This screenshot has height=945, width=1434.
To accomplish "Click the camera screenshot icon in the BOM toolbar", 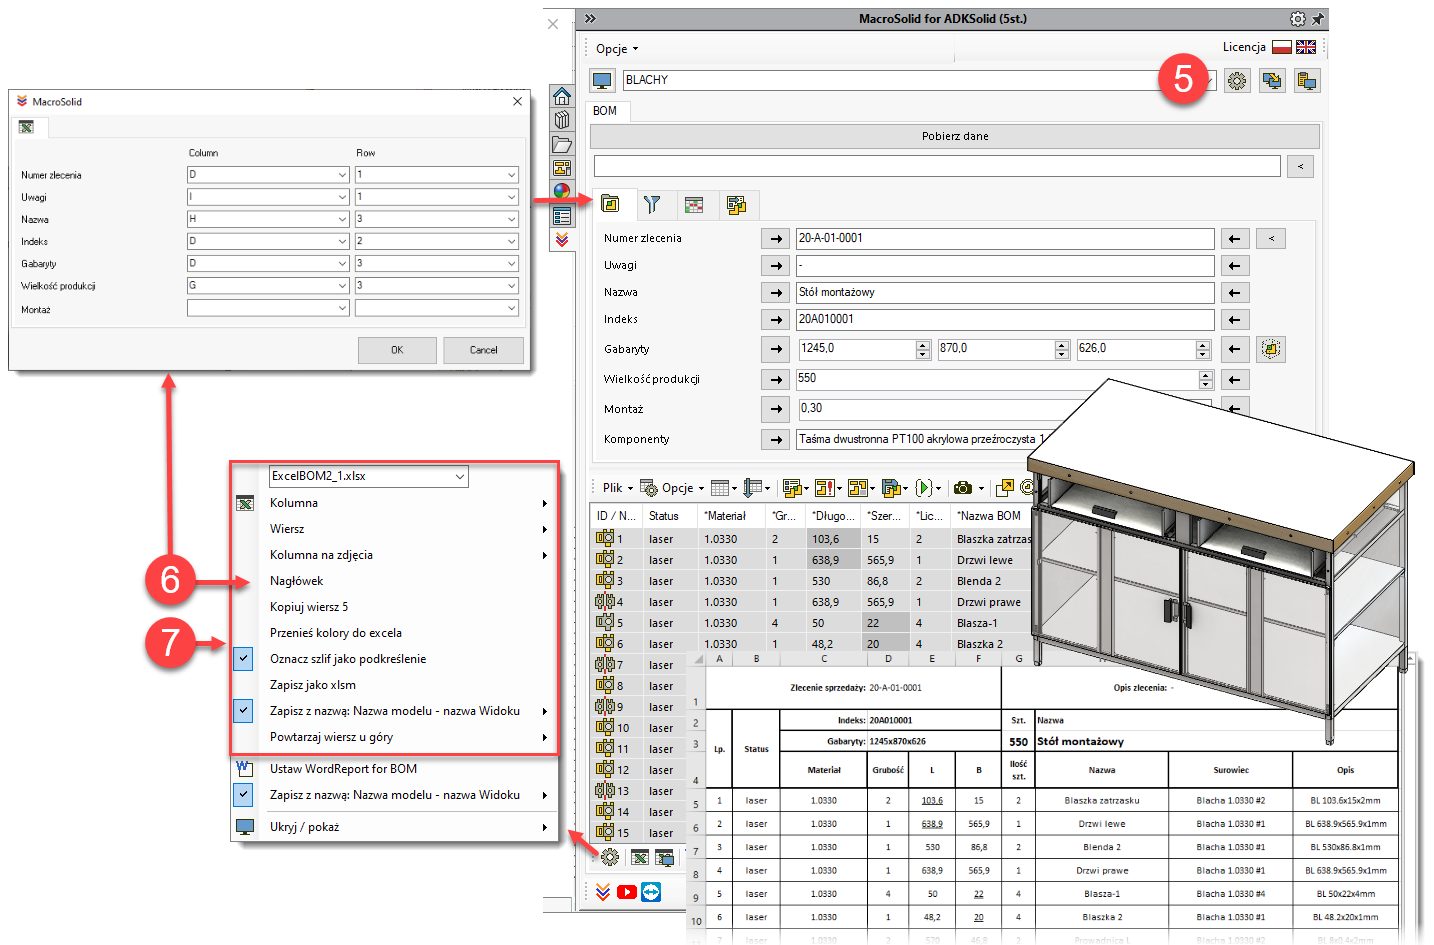I will [x=963, y=488].
